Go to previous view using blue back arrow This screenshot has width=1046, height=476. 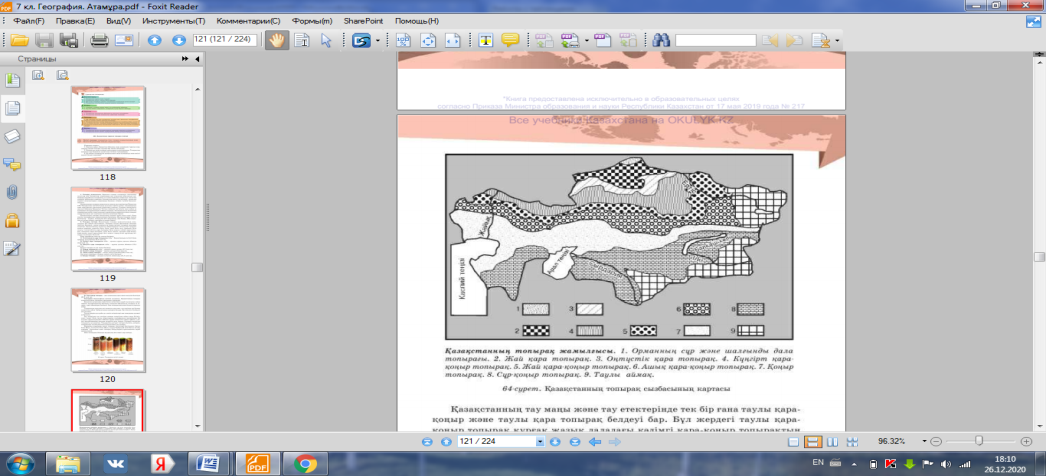pyautogui.click(x=594, y=441)
